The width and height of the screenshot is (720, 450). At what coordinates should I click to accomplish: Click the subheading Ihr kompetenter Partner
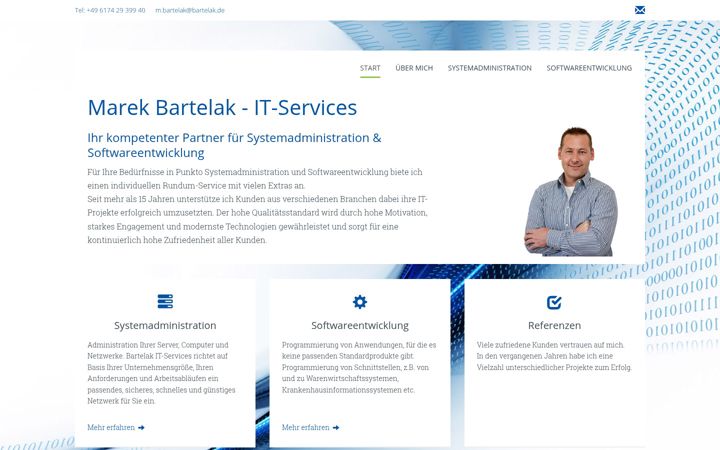coord(234,145)
